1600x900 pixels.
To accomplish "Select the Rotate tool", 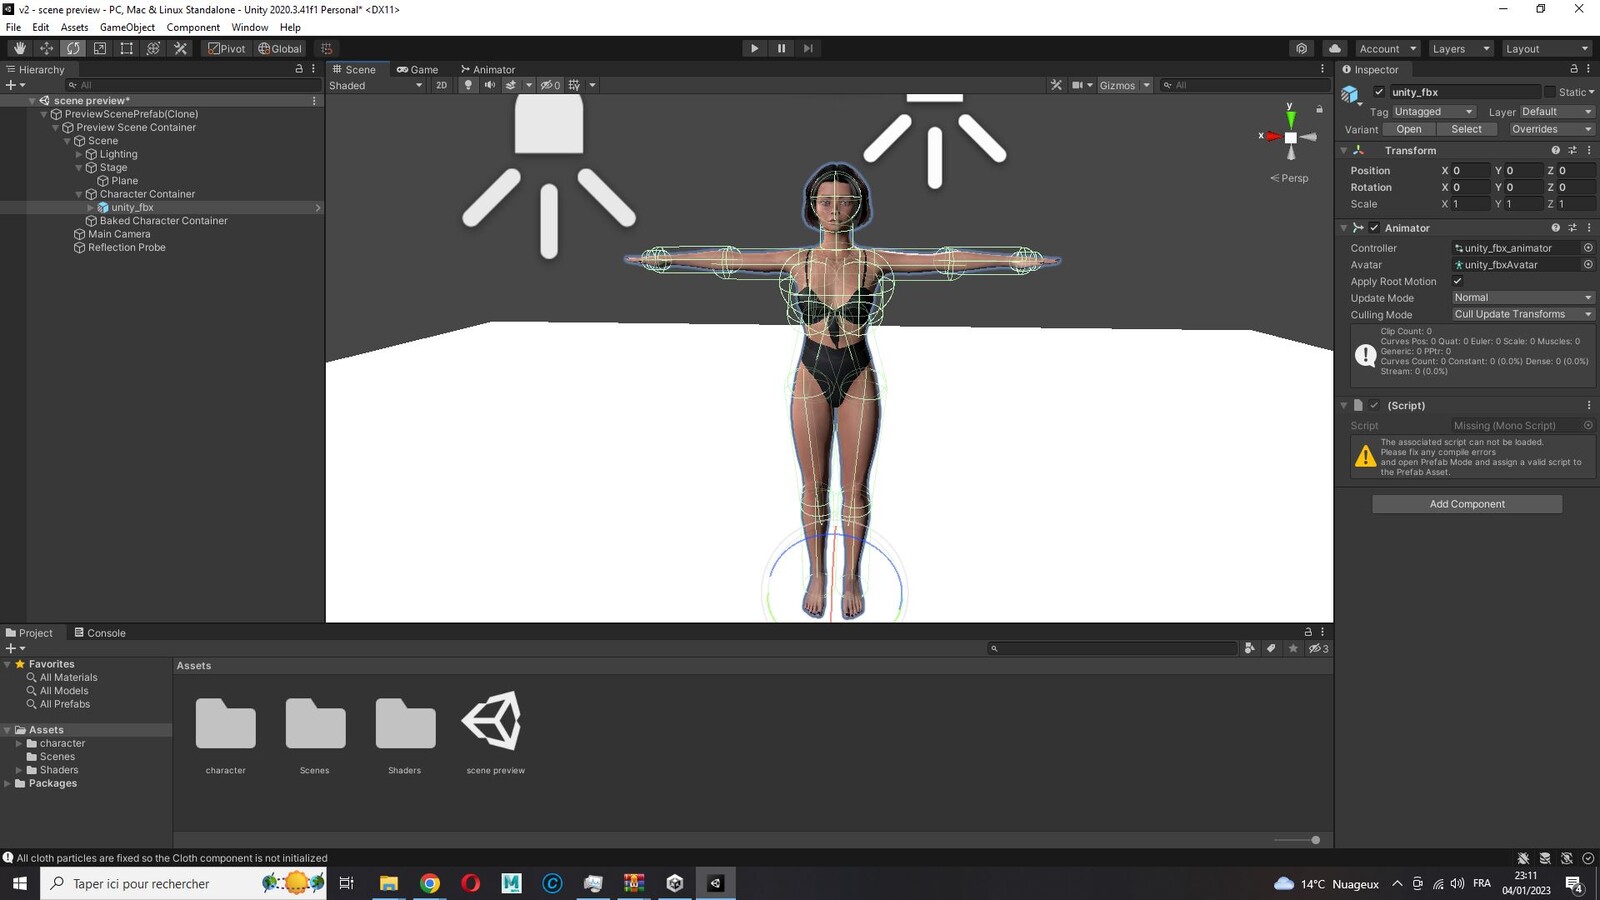I will tap(73, 48).
